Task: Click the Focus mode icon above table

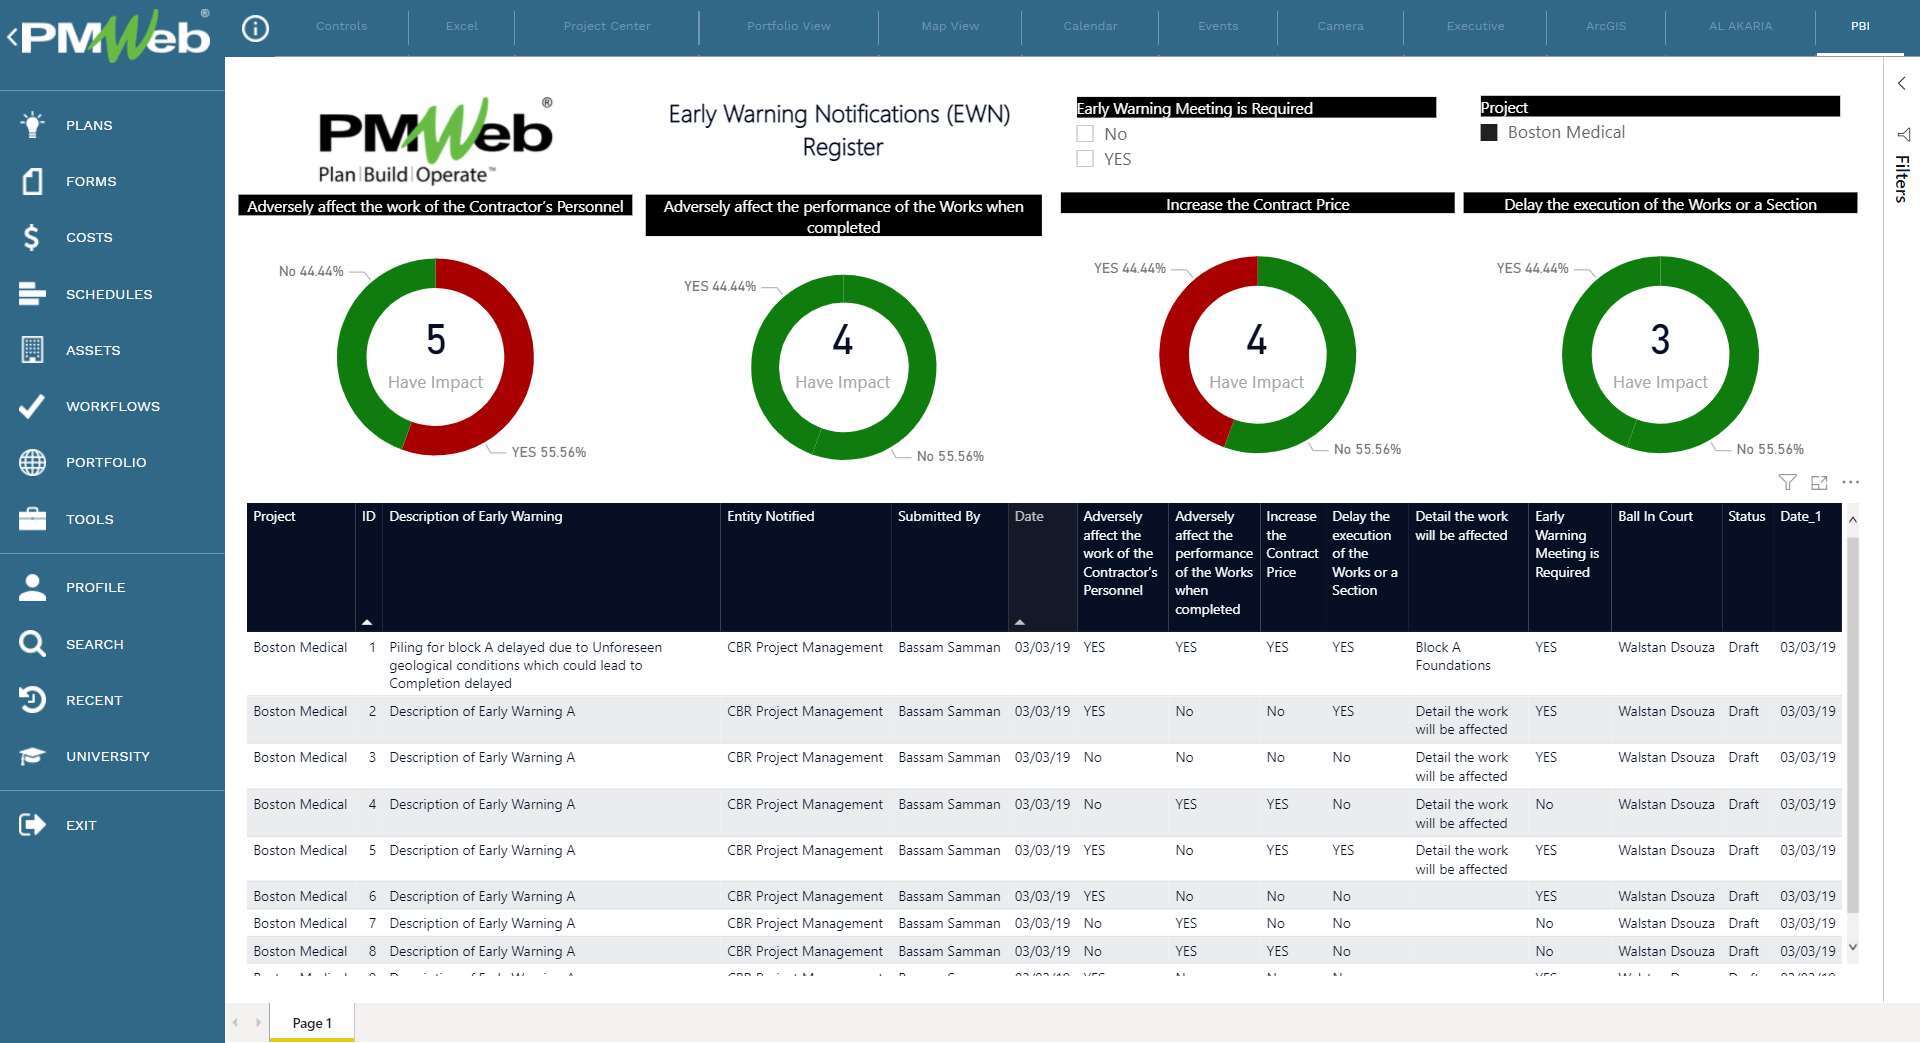Action: pos(1819,483)
